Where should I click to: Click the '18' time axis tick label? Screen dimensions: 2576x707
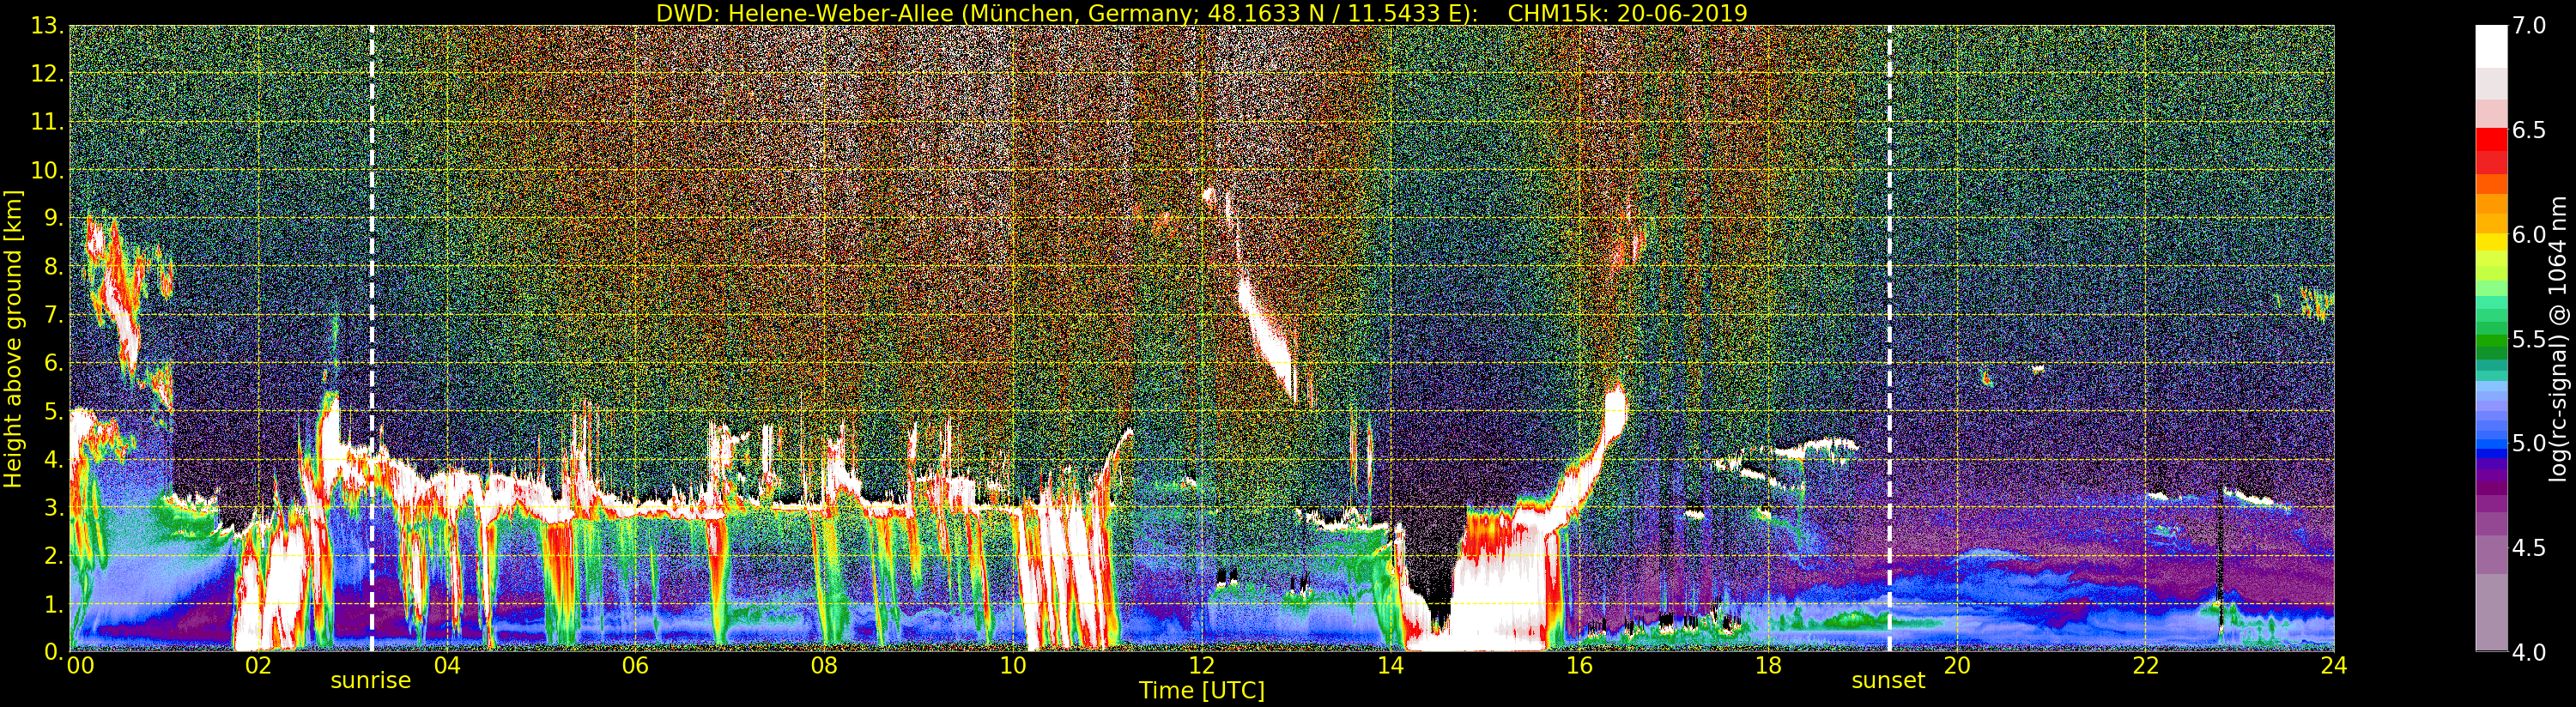click(1768, 666)
